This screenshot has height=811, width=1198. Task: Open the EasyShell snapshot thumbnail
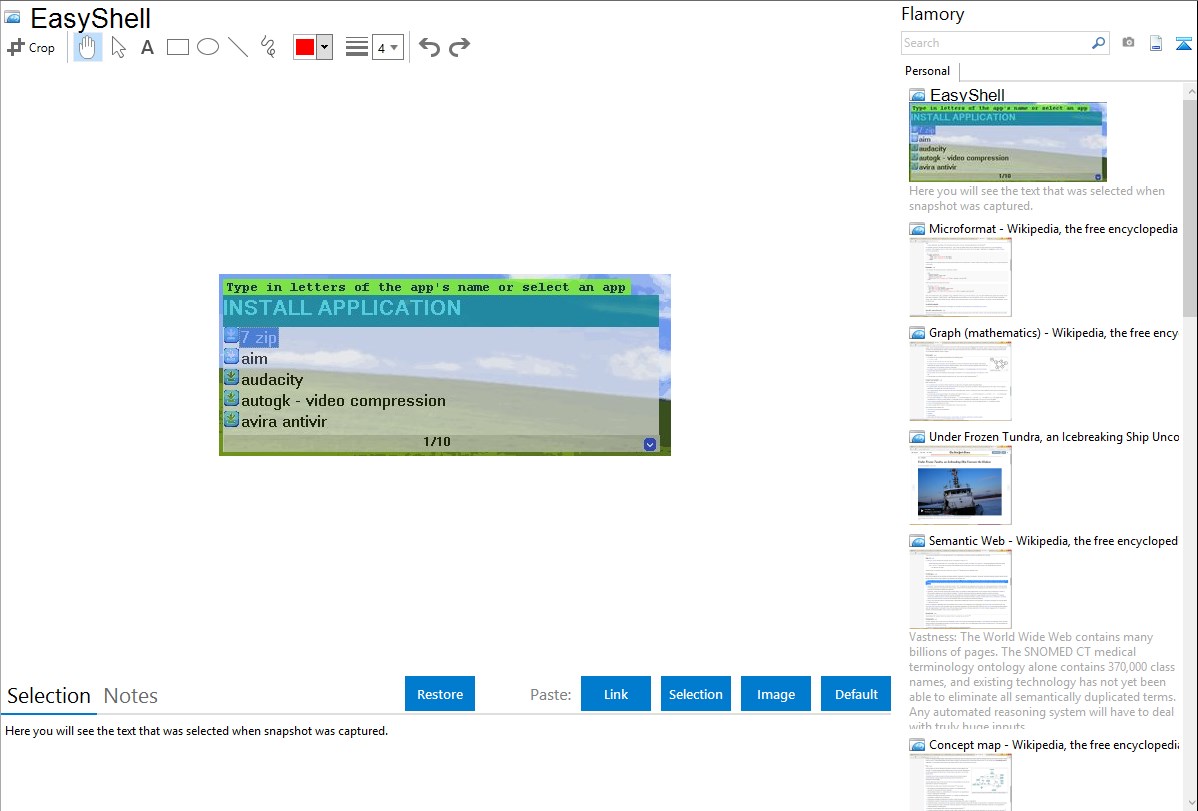click(1008, 142)
